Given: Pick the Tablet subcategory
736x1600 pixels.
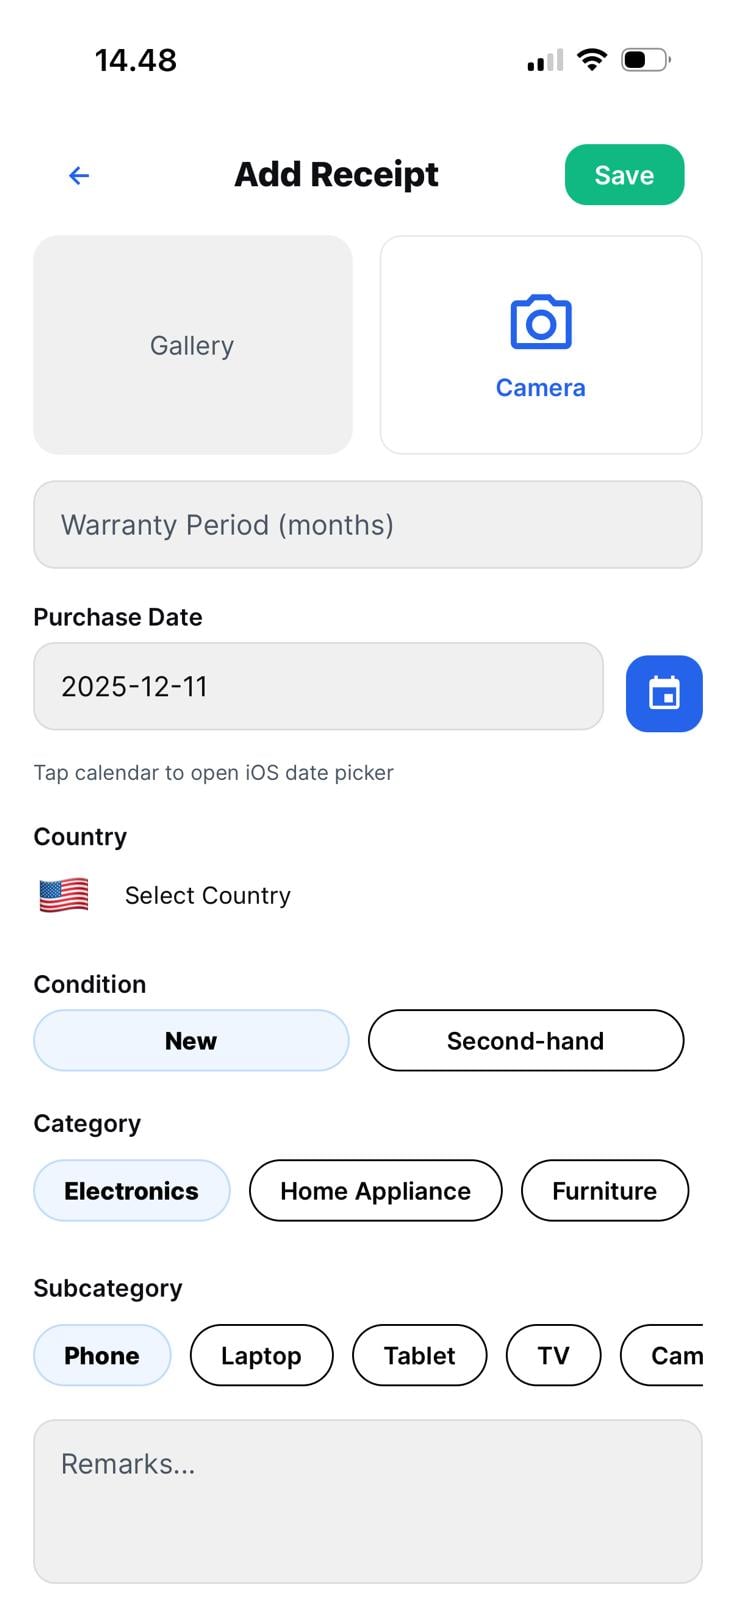Looking at the screenshot, I should (x=419, y=1355).
